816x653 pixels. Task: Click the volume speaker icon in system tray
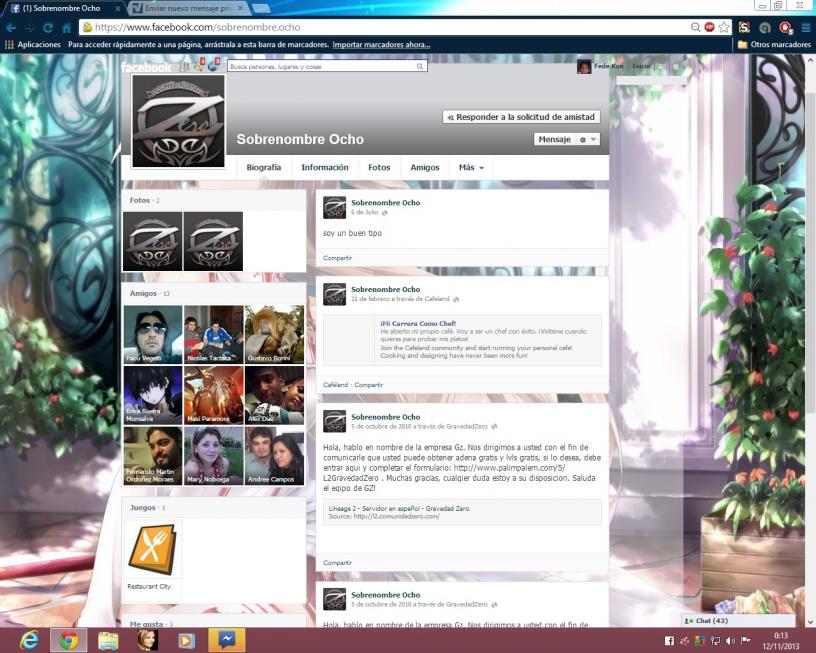point(730,641)
